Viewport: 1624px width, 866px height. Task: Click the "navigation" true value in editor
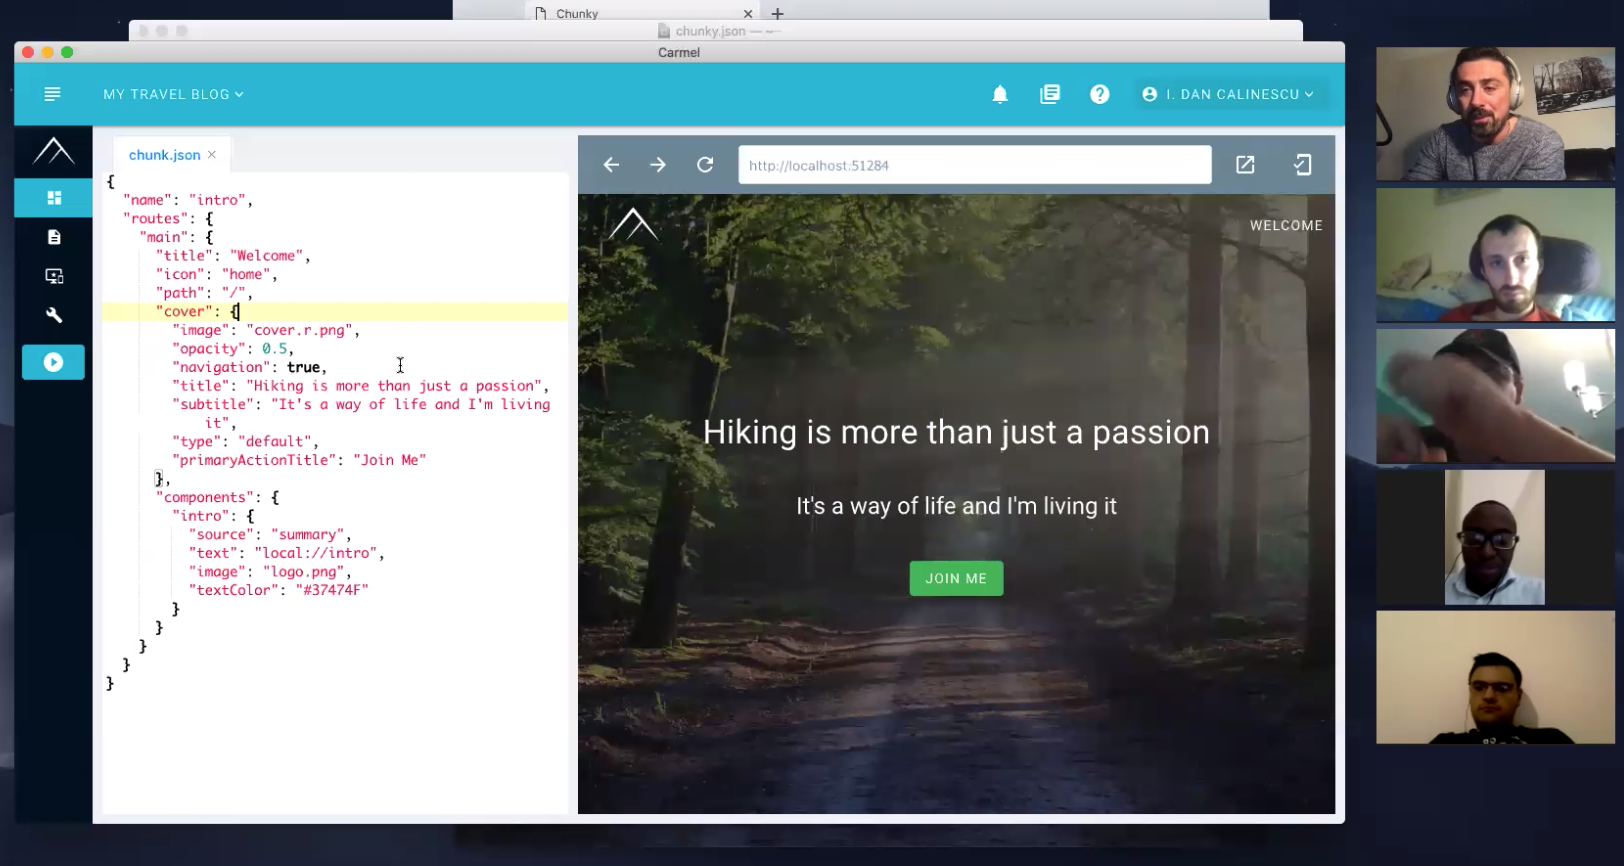(x=303, y=368)
